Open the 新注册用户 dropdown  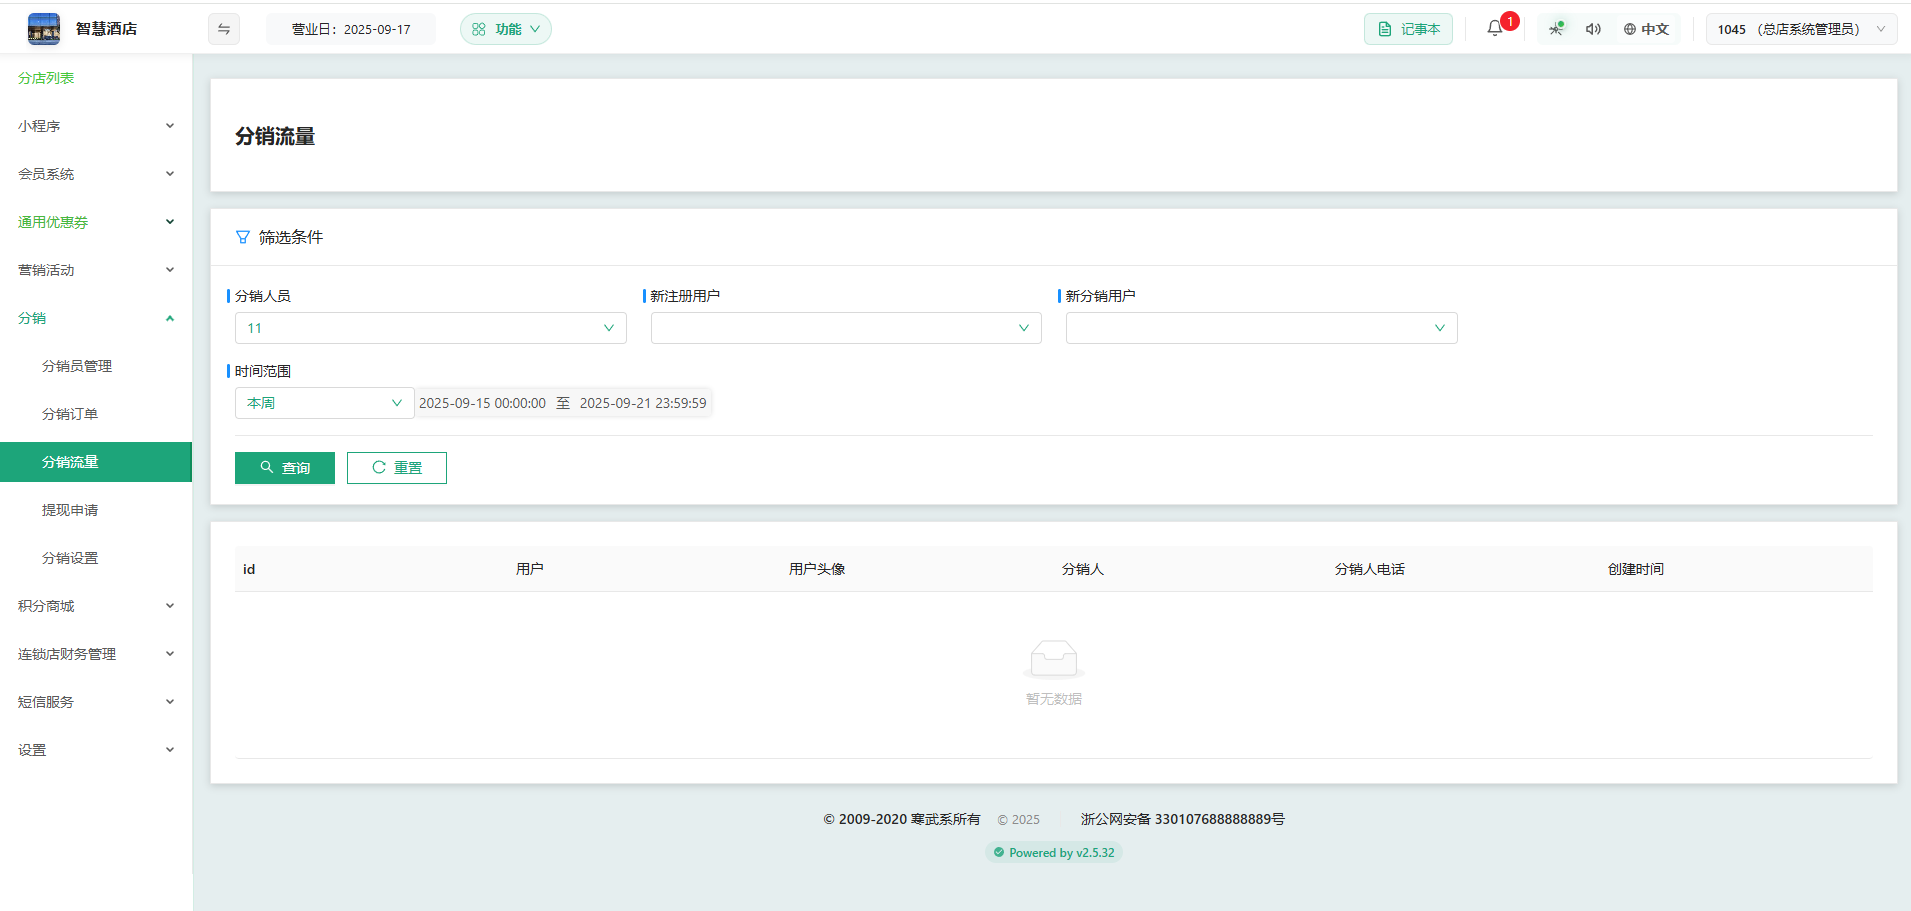(x=845, y=328)
